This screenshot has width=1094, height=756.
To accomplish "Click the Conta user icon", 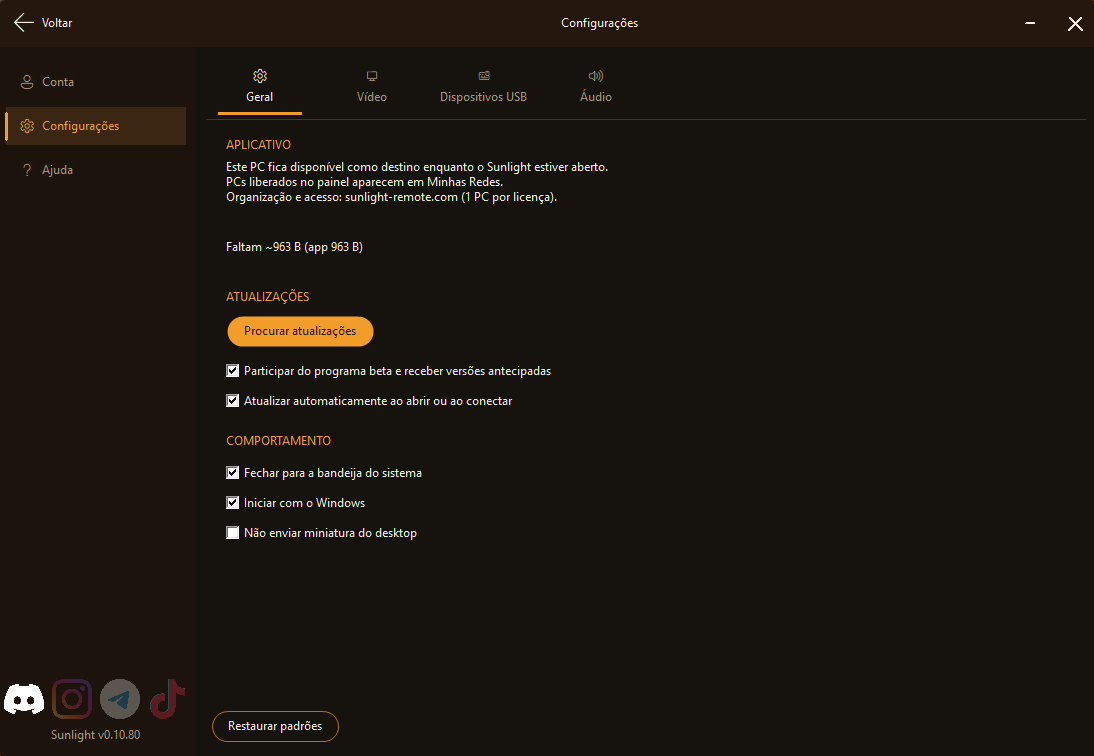I will point(27,82).
